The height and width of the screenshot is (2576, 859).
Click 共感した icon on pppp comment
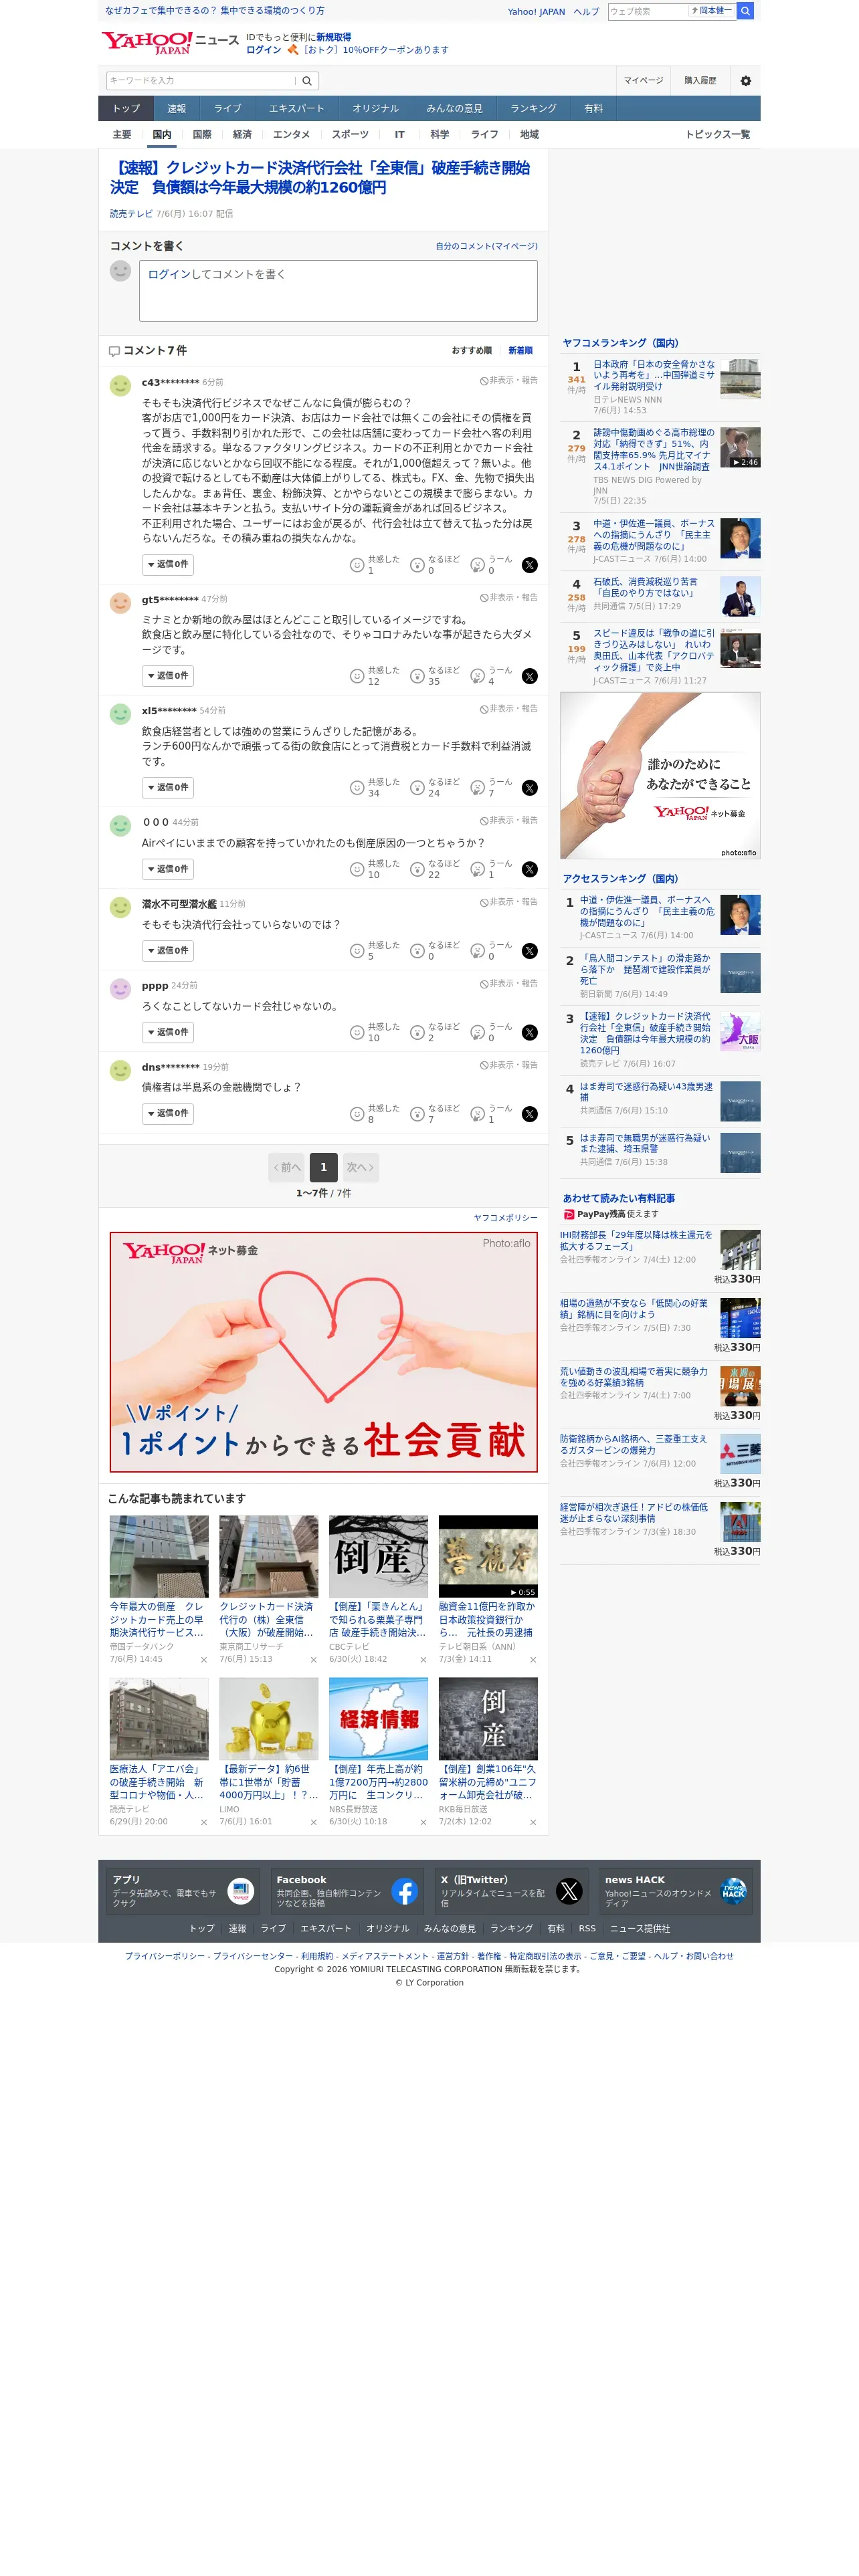[x=357, y=1033]
